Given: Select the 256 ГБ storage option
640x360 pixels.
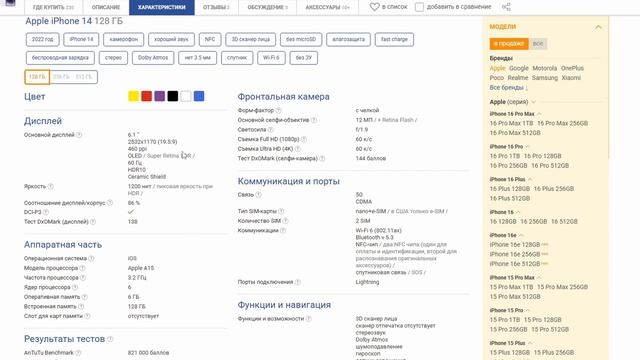Looking at the screenshot, I should [x=61, y=77].
